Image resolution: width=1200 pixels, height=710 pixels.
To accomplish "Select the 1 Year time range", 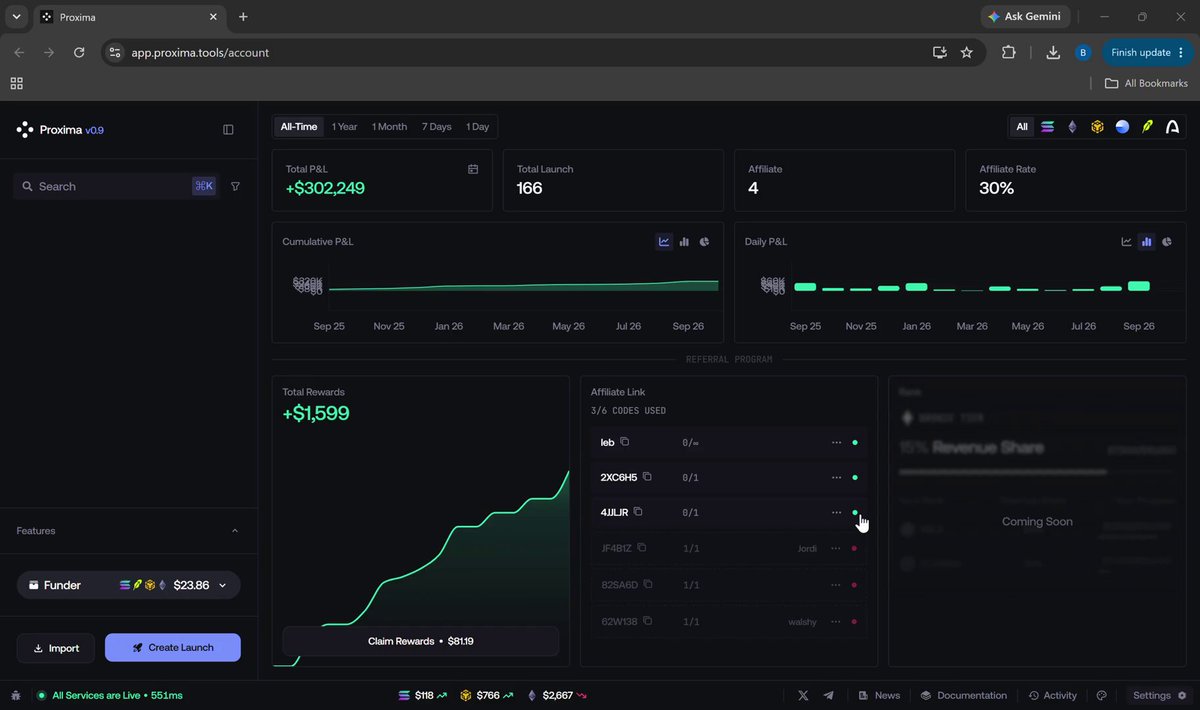I will coord(345,127).
